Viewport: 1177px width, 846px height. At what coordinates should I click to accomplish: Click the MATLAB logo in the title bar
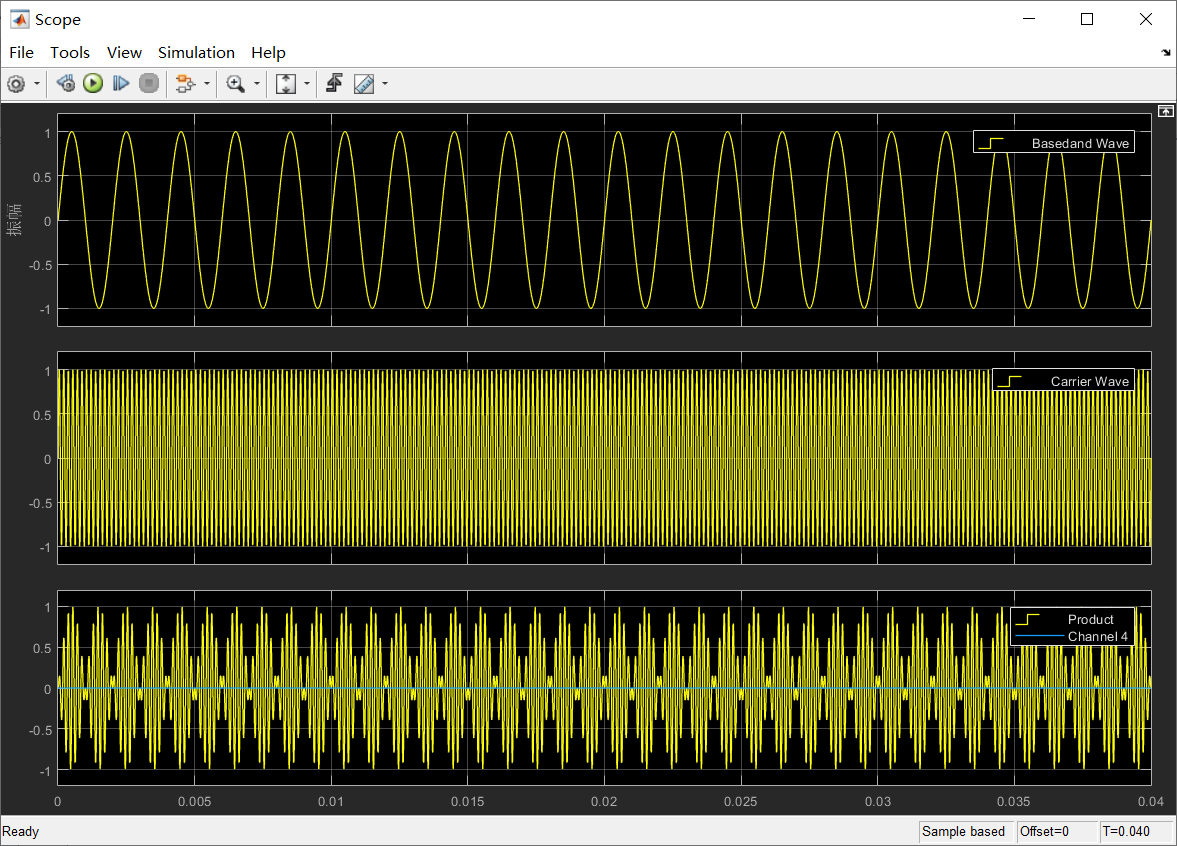(19, 20)
